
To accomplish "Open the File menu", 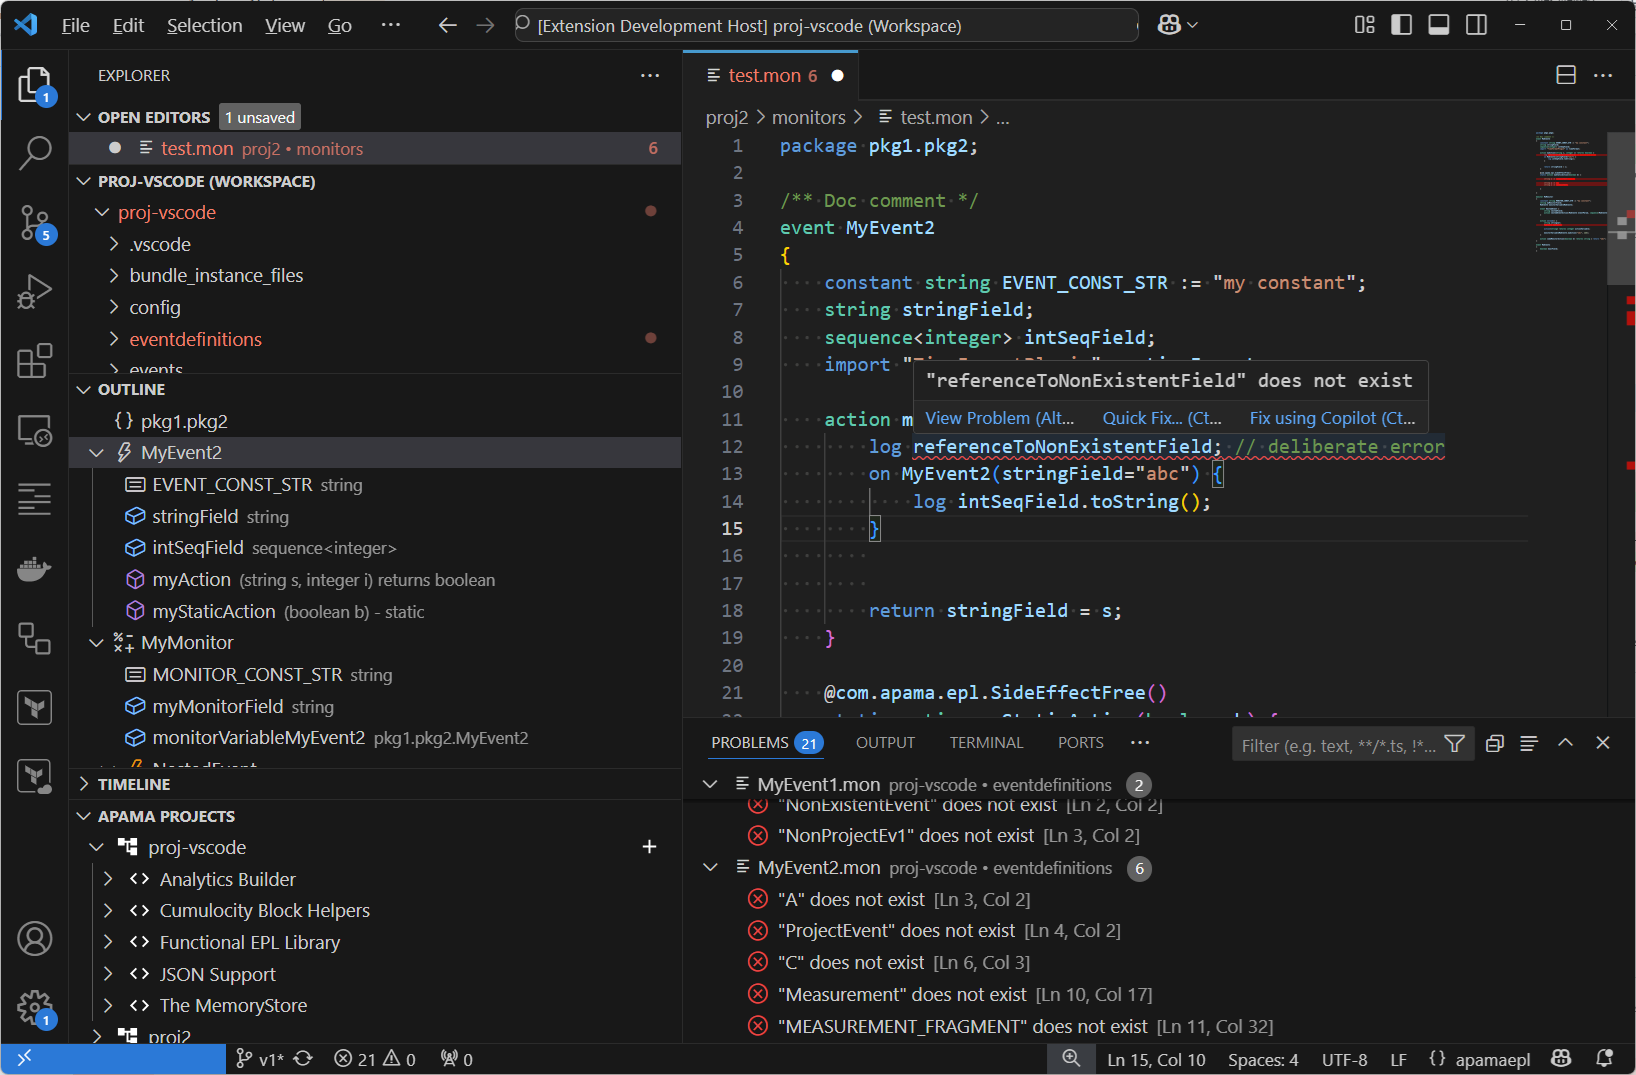I will pyautogui.click(x=76, y=25).
